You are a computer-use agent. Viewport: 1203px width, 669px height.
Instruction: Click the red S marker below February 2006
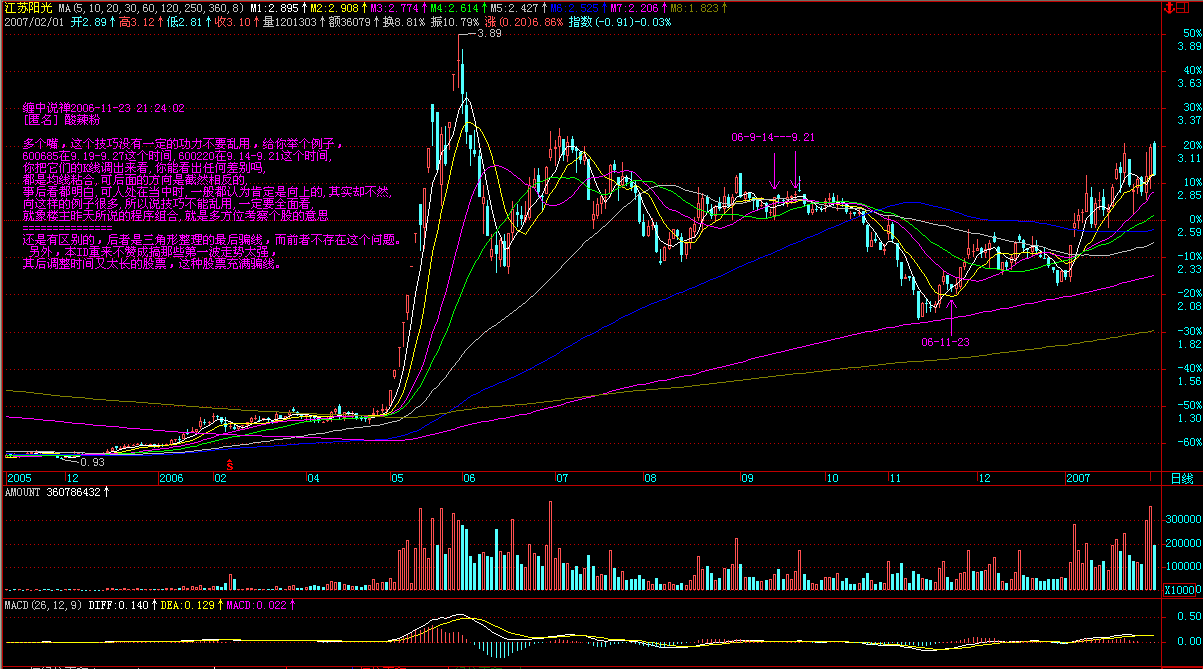230,464
